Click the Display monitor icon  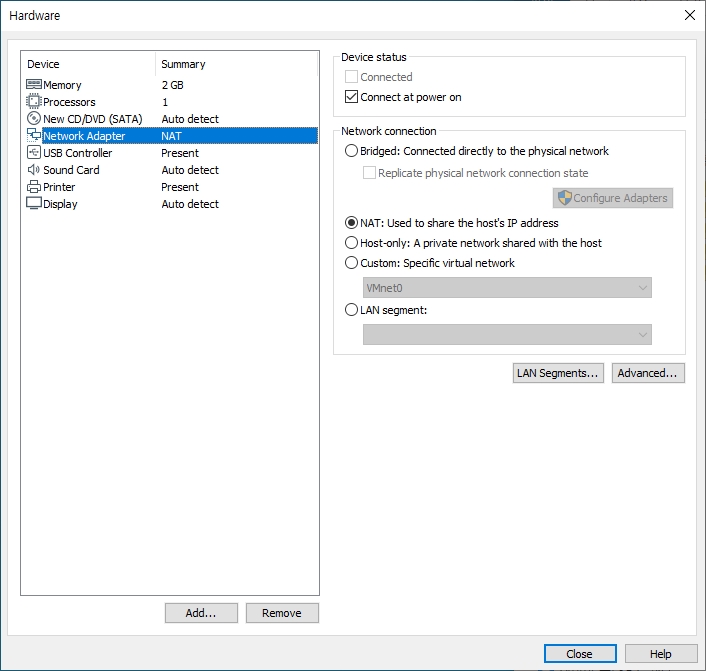point(34,204)
